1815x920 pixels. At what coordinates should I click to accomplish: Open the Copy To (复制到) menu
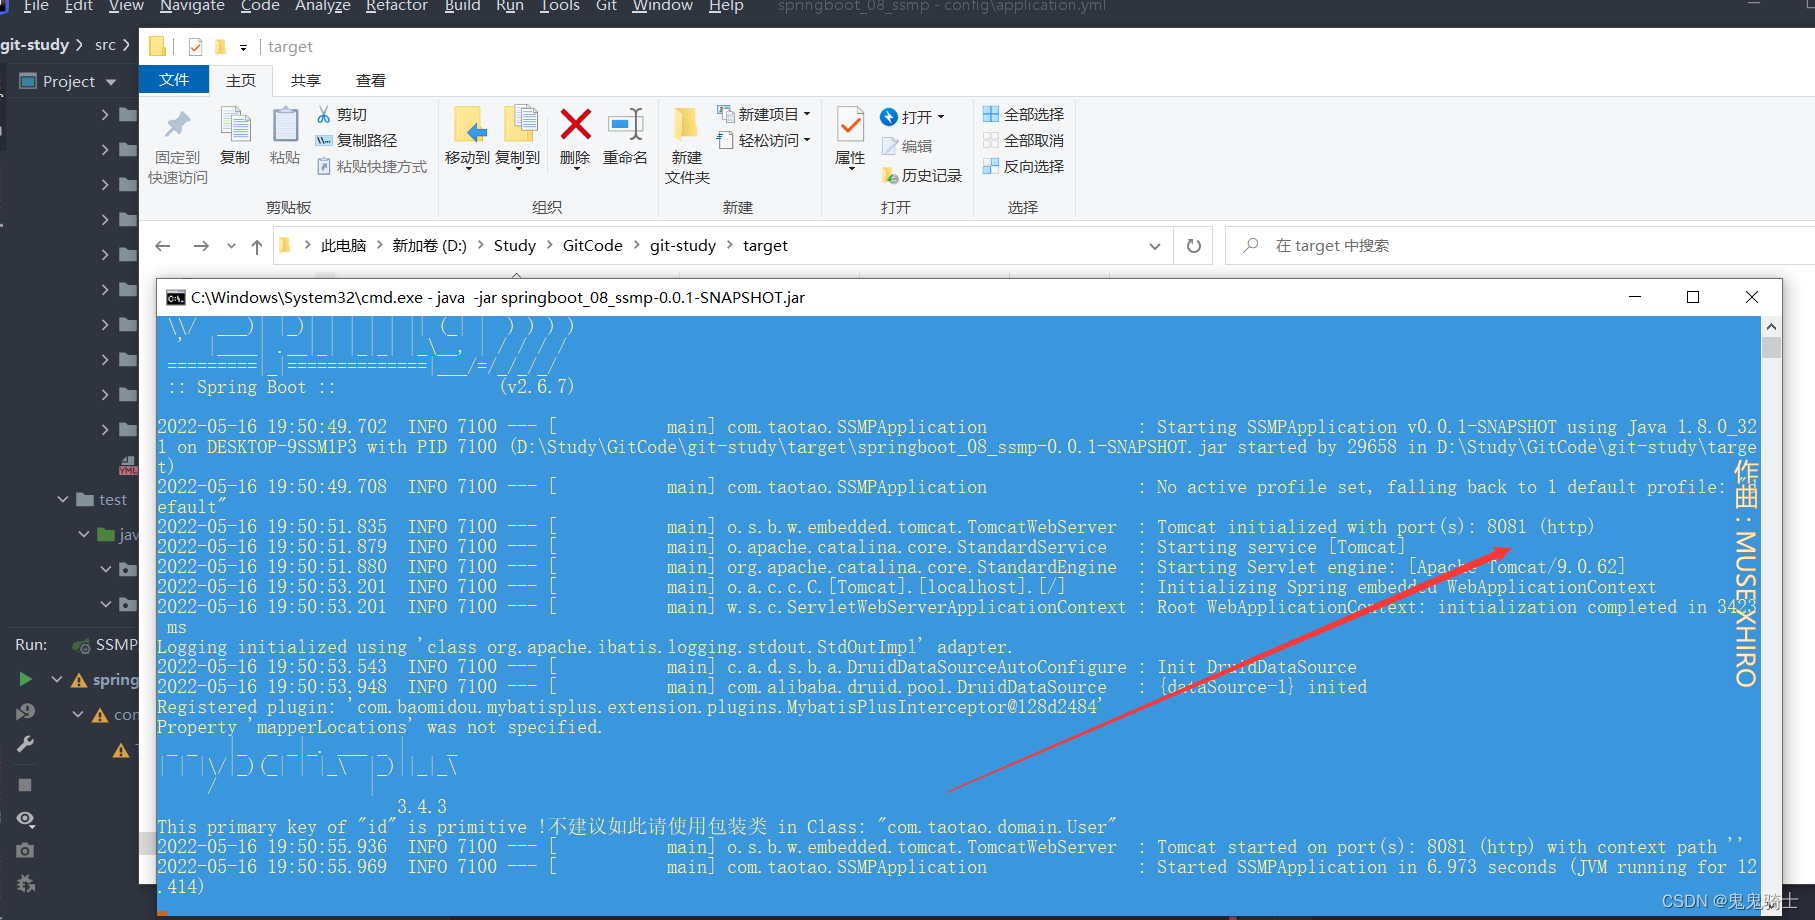pos(518,138)
